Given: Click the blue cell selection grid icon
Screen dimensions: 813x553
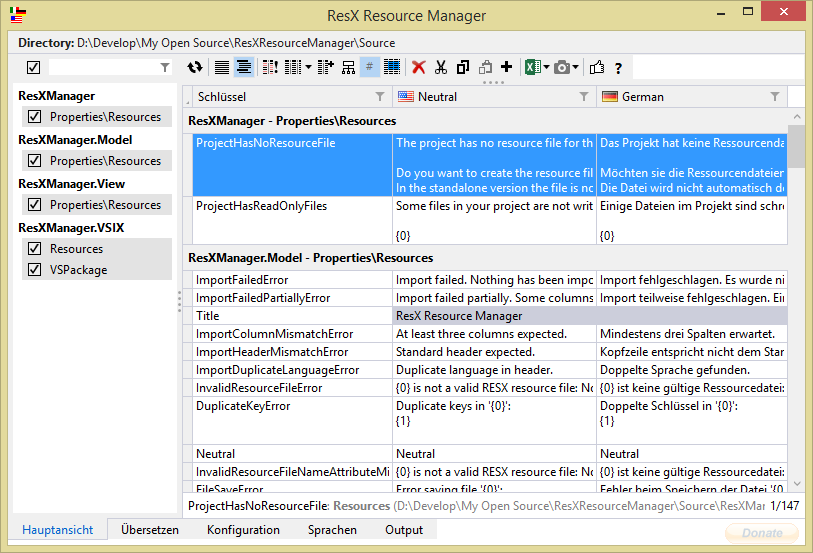Looking at the screenshot, I should click(x=392, y=67).
